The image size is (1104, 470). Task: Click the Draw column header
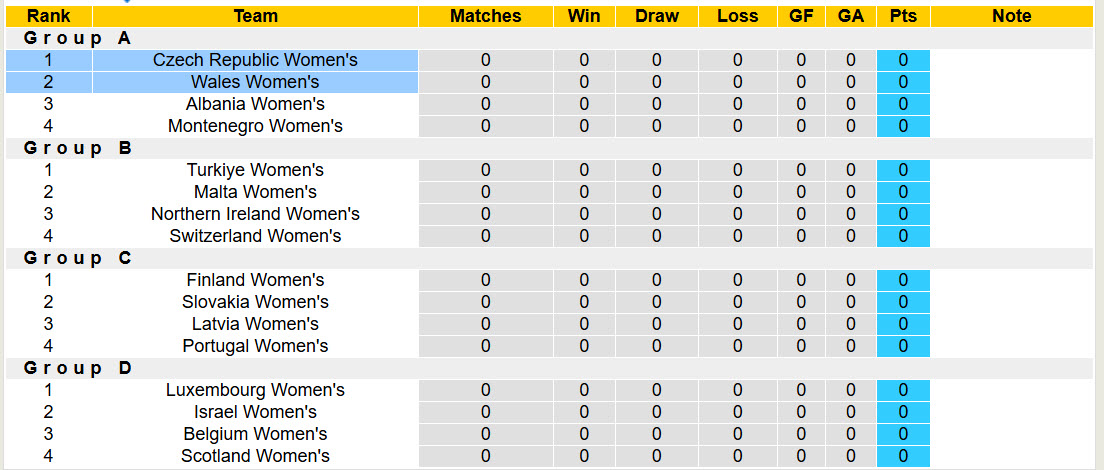pos(656,16)
